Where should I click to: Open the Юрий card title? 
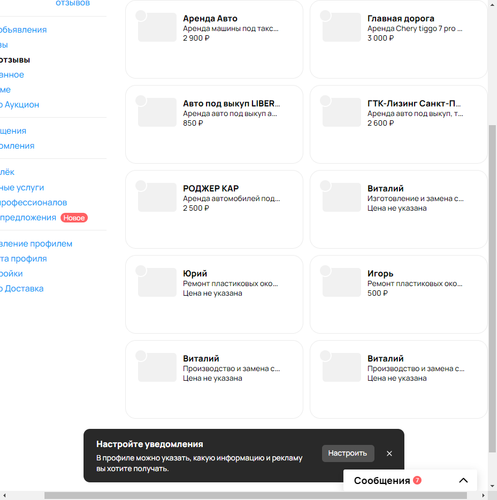(x=195, y=273)
